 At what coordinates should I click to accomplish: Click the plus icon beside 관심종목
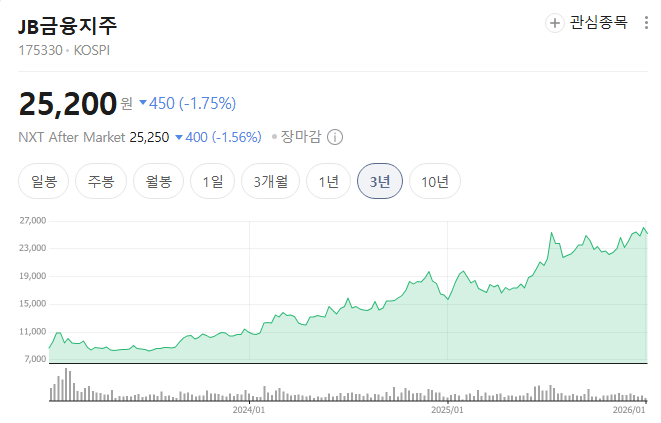555,23
